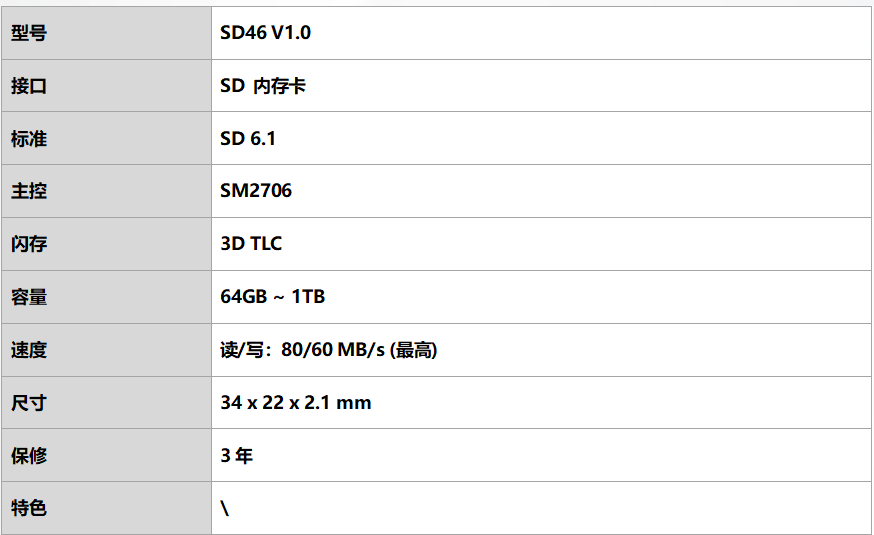Click the 保修 label cell
The height and width of the screenshot is (535, 874).
pyautogui.click(x=106, y=455)
